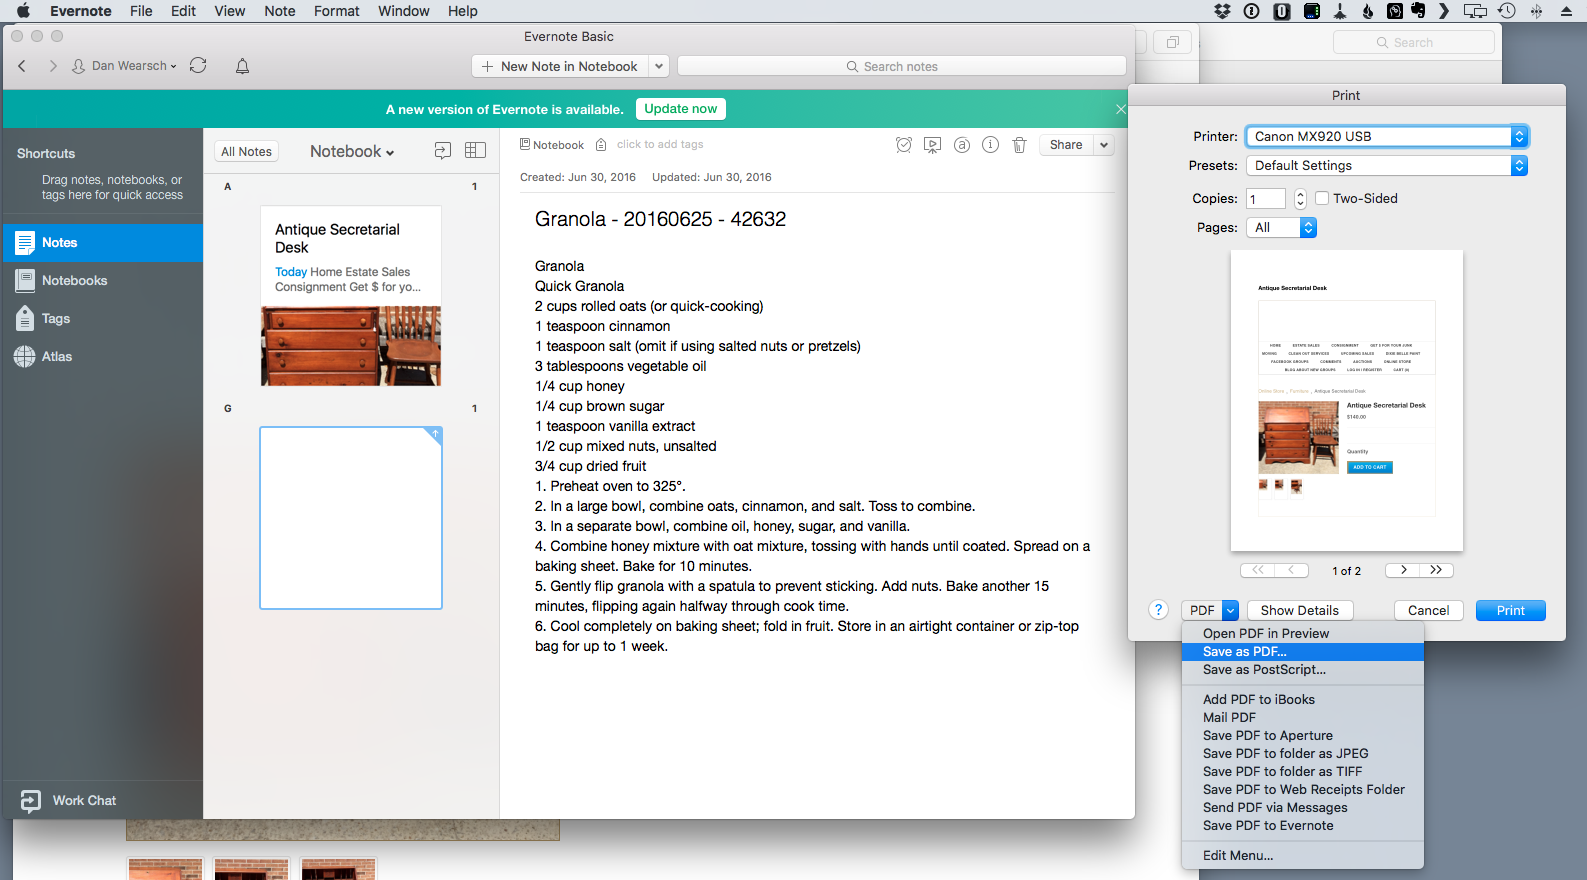Select the blank note card under G

351,518
